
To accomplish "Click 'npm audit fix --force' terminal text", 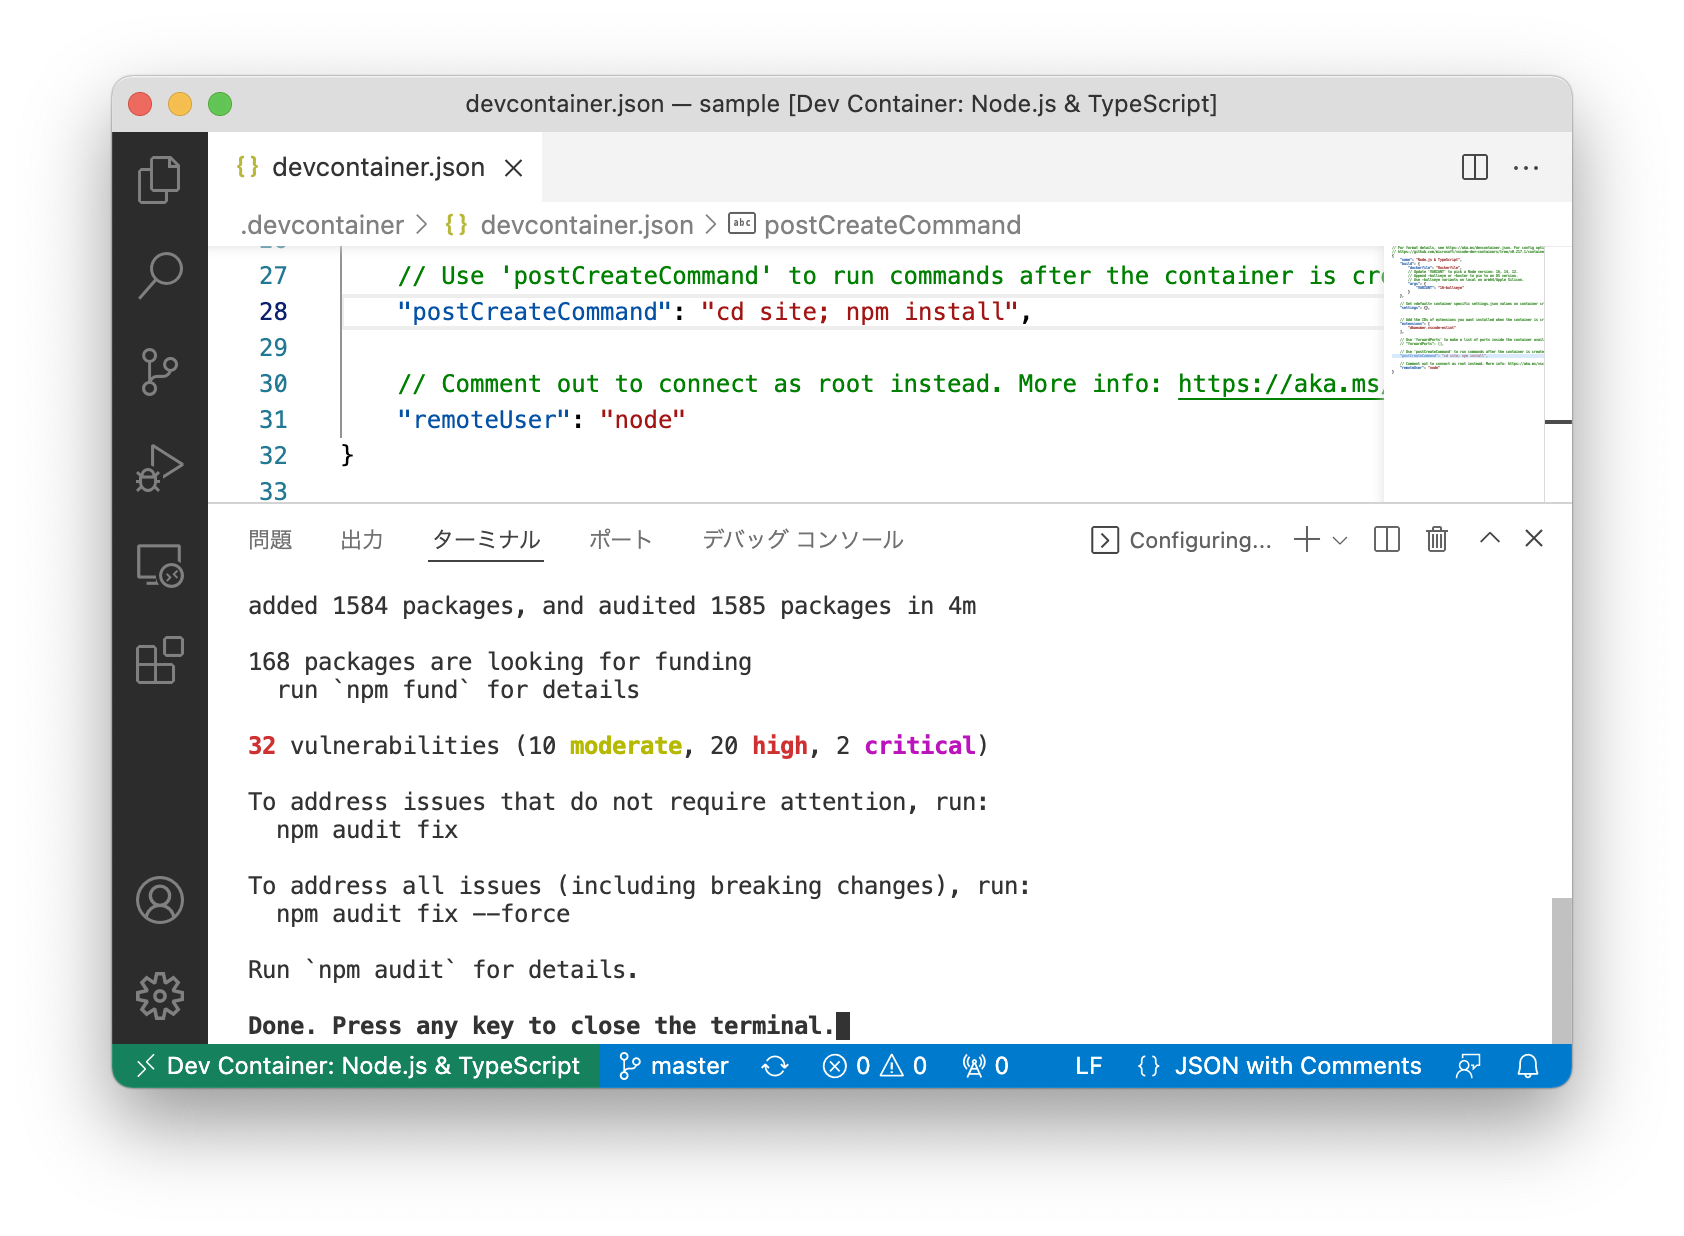I will point(423,914).
